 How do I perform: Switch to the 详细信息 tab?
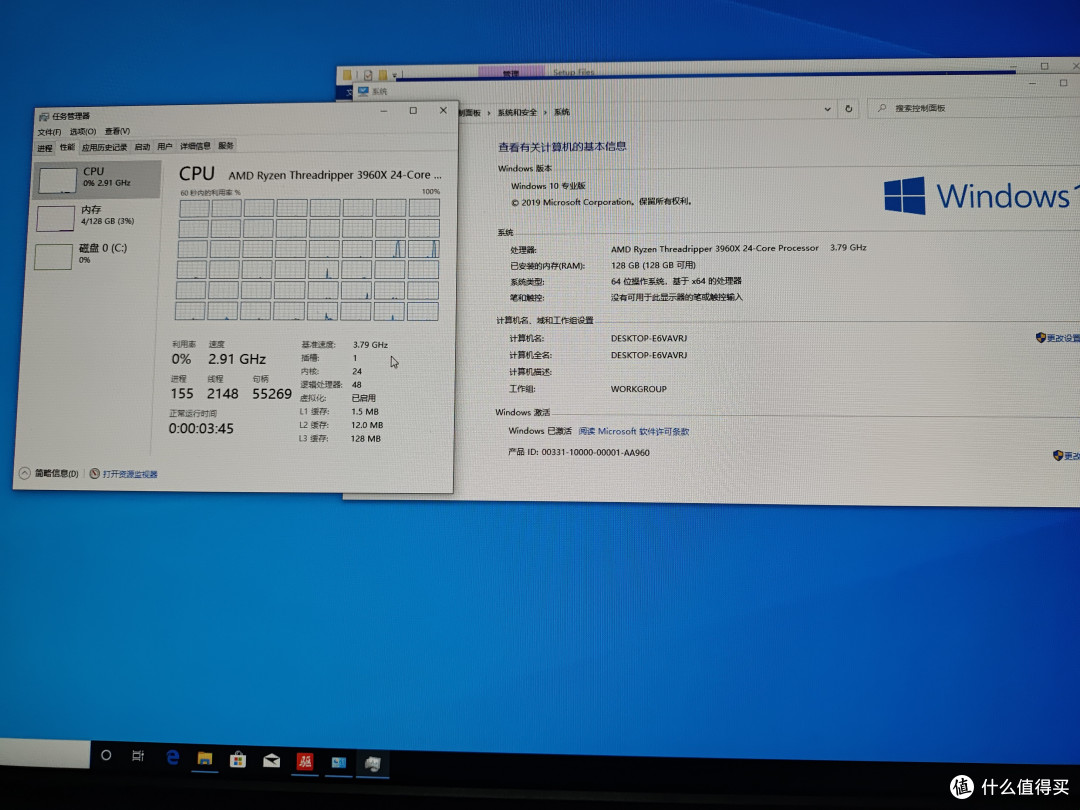coord(195,145)
